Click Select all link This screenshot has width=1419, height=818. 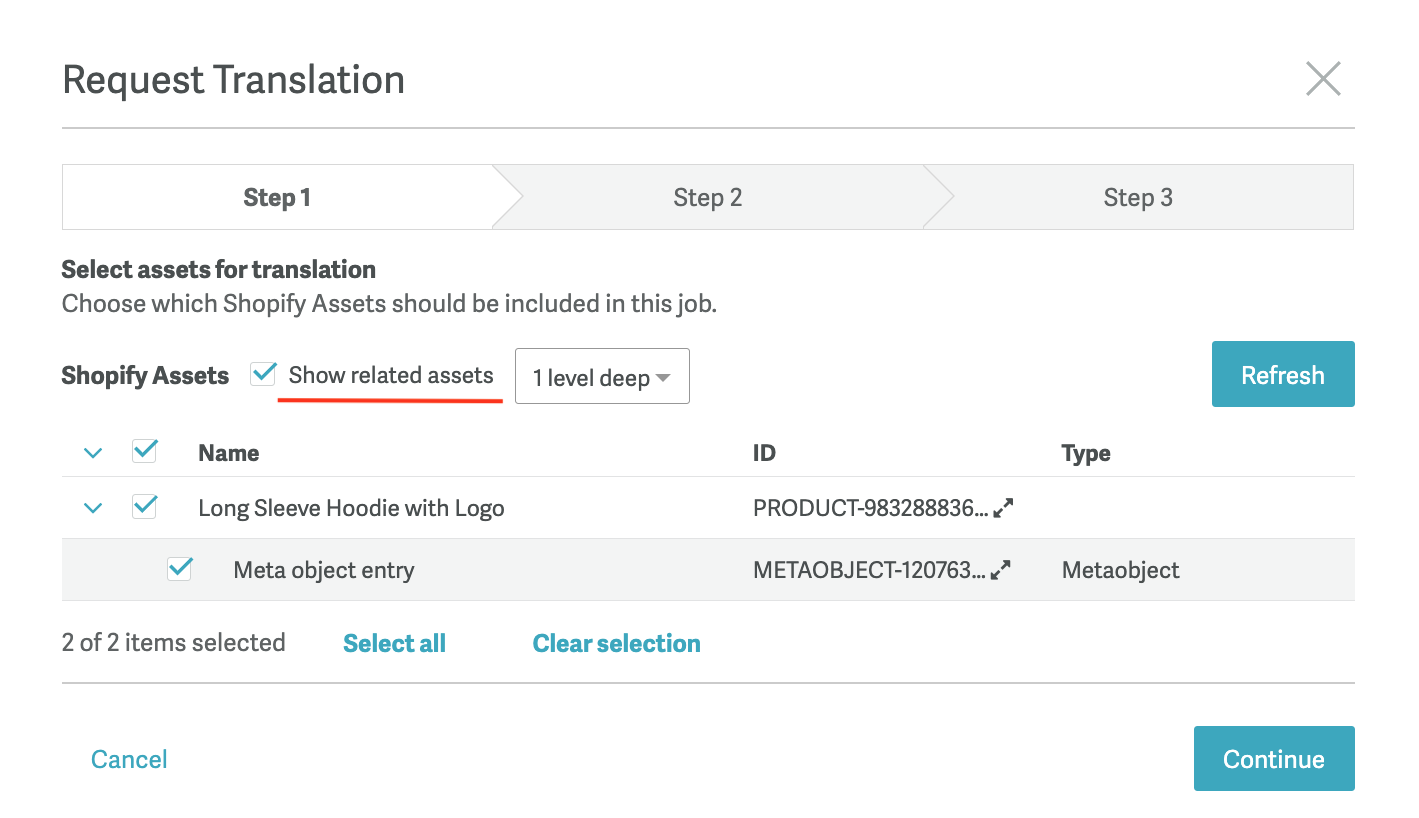tap(394, 643)
